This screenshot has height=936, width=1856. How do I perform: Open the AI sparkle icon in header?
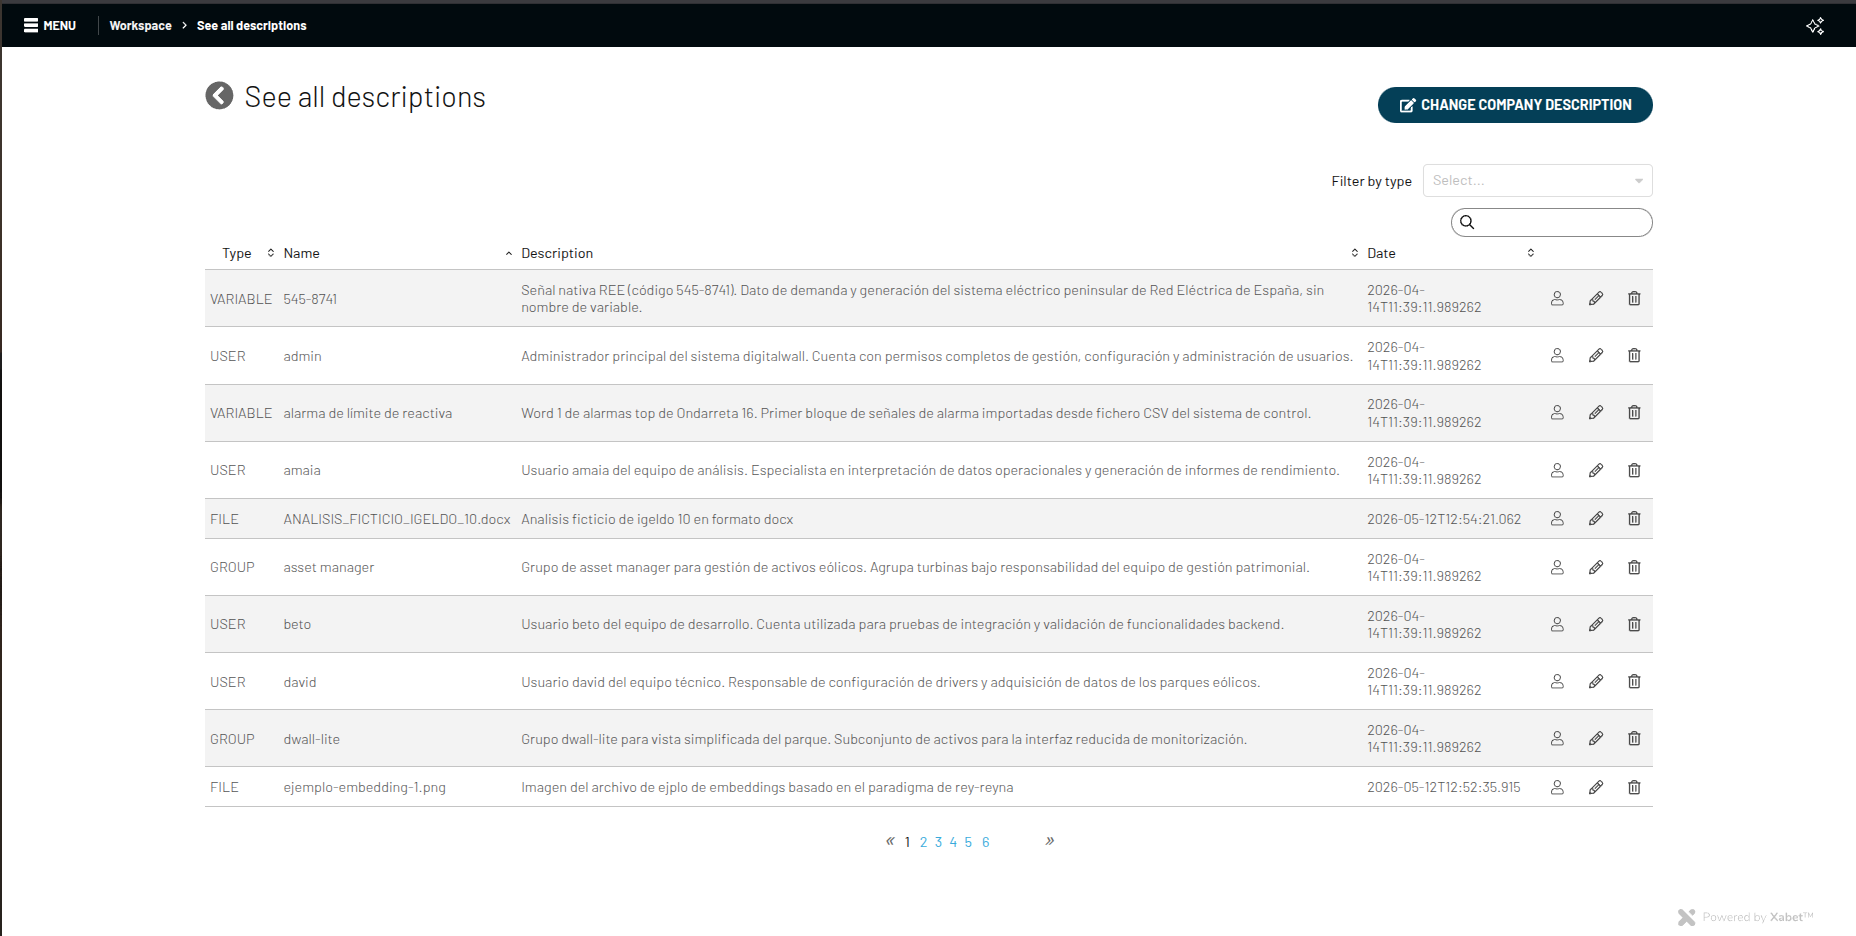tap(1815, 26)
